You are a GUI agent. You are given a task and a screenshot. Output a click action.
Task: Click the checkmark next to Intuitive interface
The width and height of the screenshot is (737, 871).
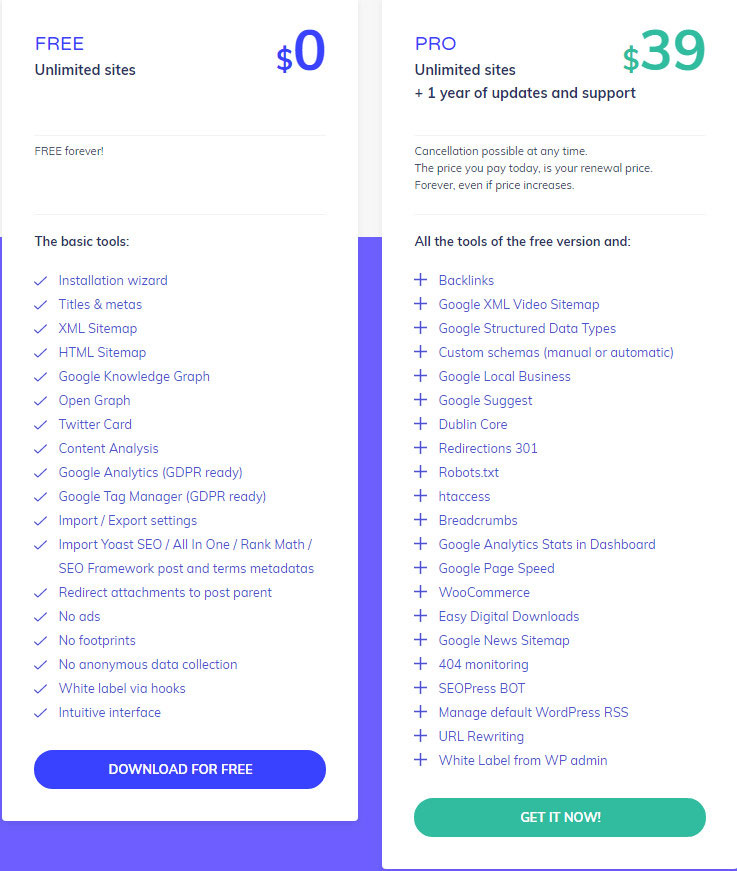tap(41, 712)
